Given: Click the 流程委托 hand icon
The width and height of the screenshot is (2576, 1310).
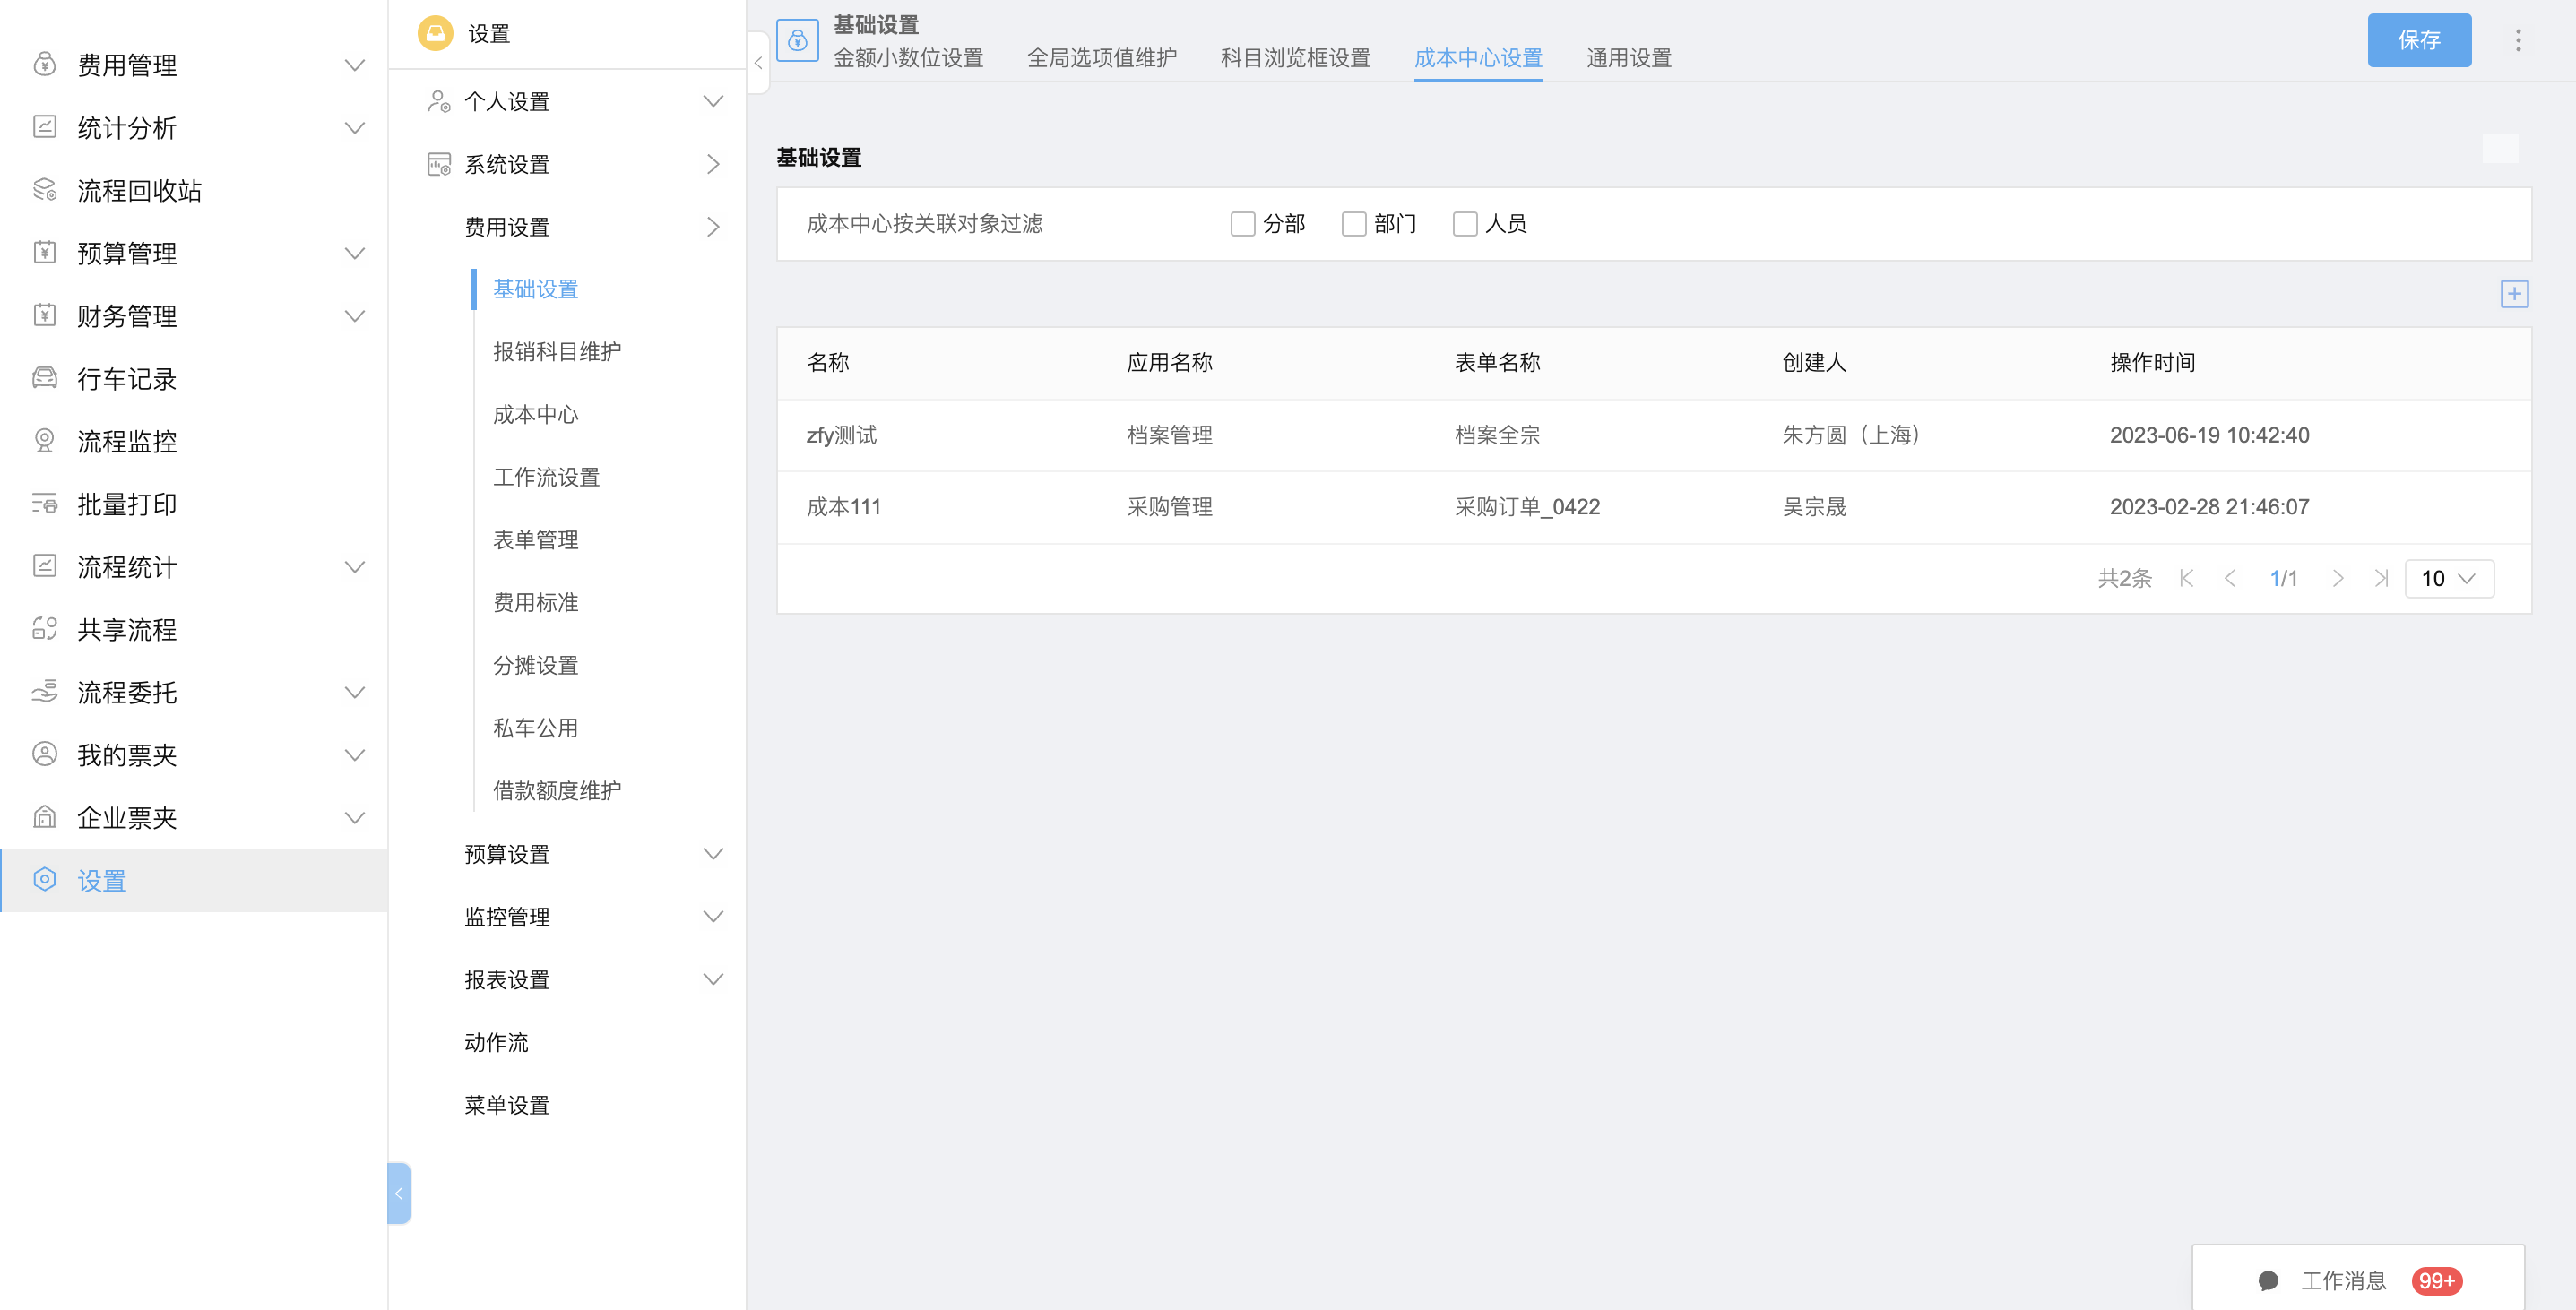Looking at the screenshot, I should click(x=44, y=692).
